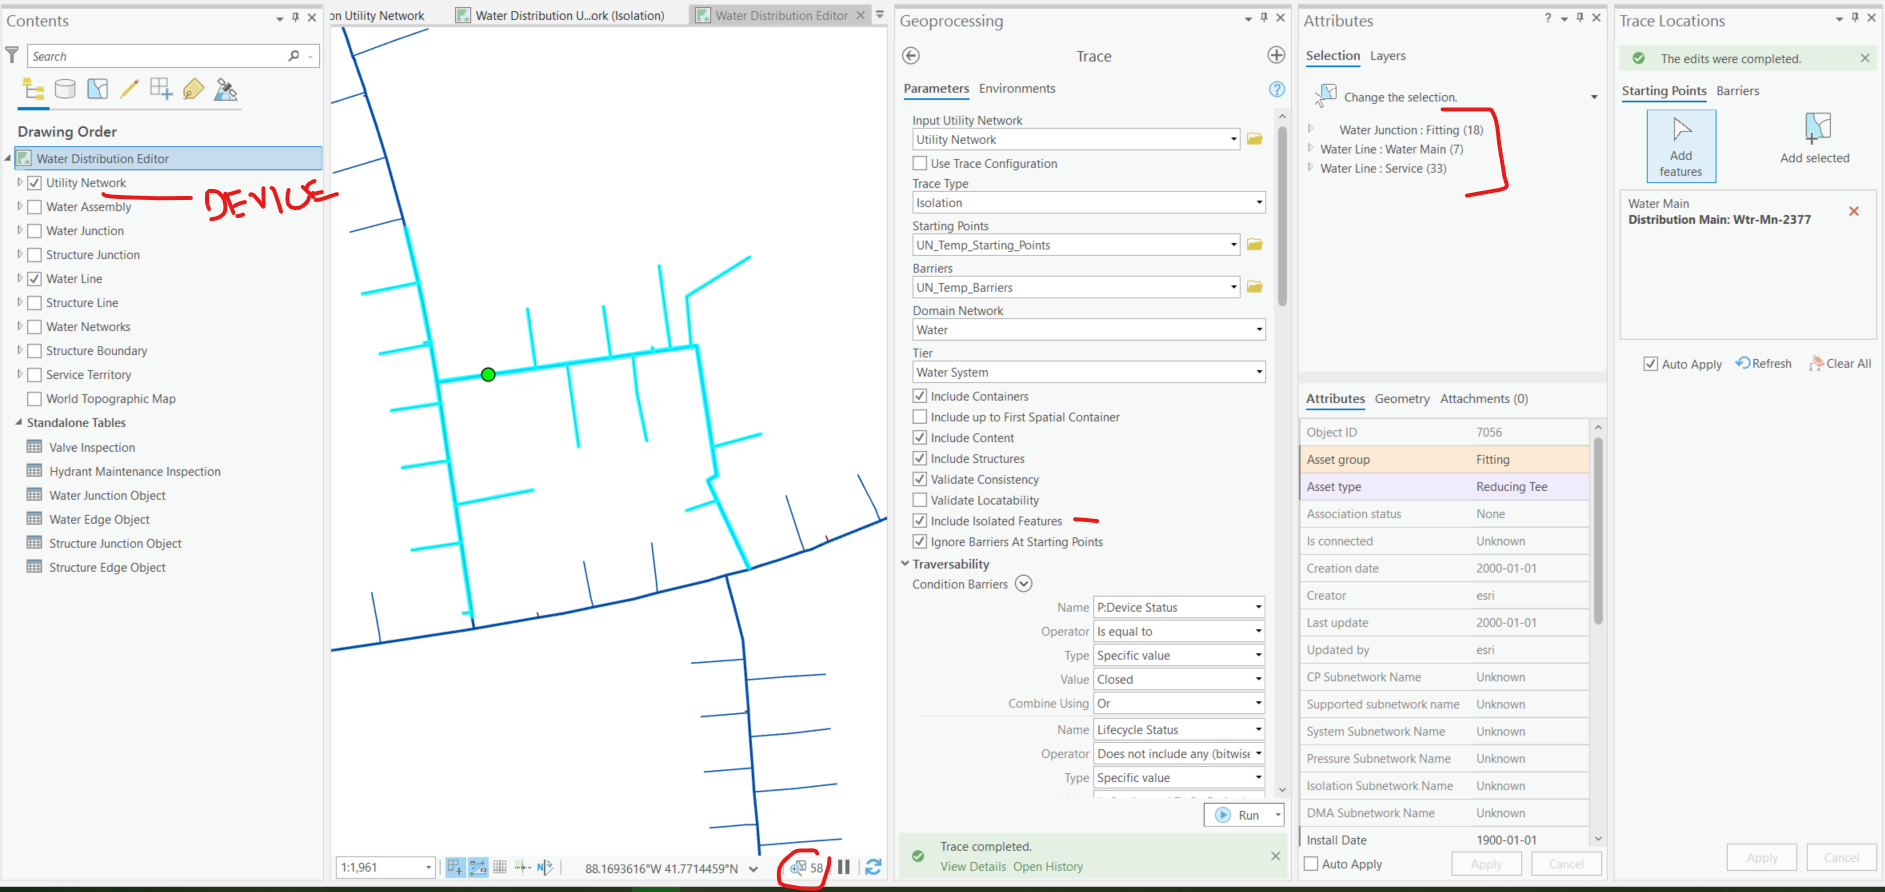Open the Contents filter funnel icon
Image resolution: width=1885 pixels, height=892 pixels.
pos(12,55)
